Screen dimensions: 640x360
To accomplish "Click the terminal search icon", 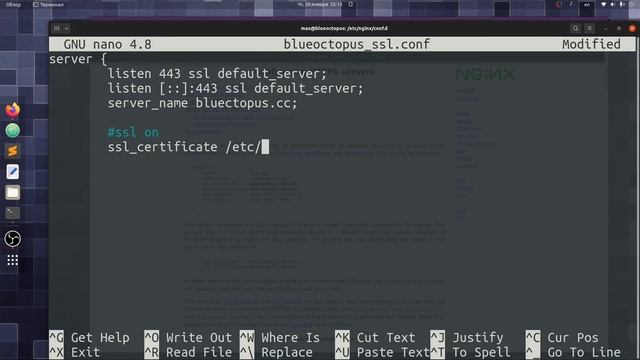I will tap(576, 28).
